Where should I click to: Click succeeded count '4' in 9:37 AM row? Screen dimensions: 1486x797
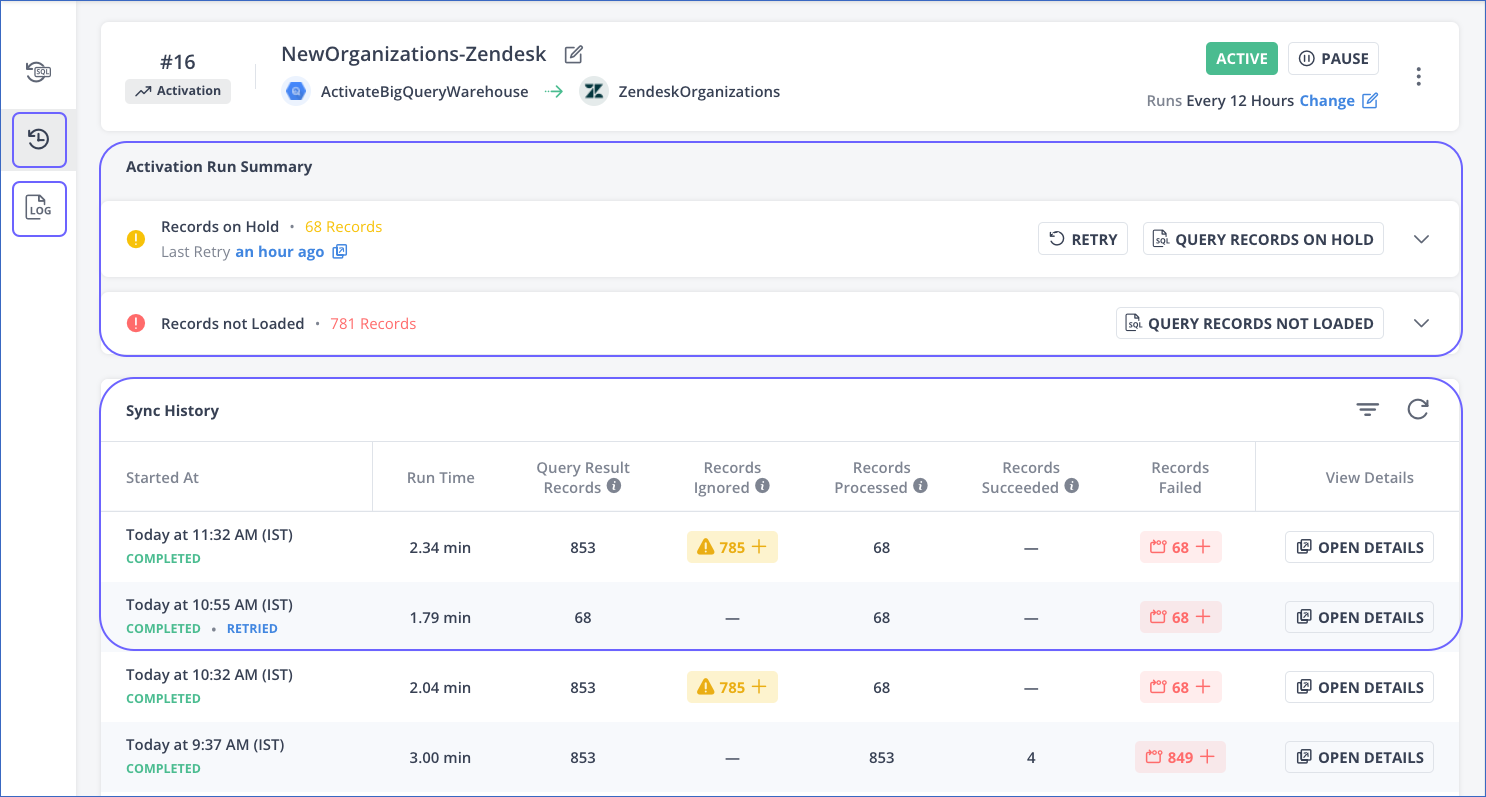click(1031, 758)
